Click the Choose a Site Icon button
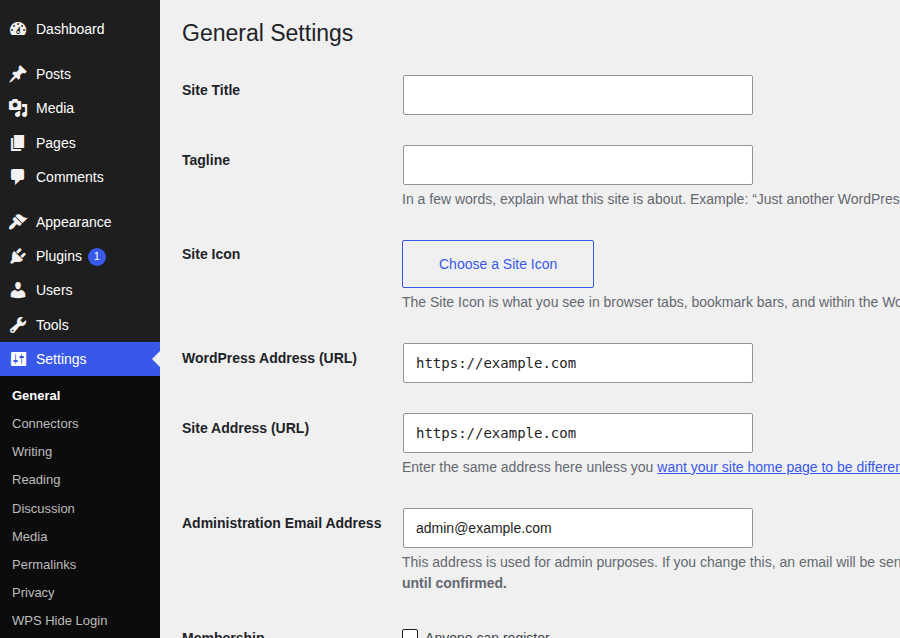This screenshot has width=900, height=638. coord(498,264)
